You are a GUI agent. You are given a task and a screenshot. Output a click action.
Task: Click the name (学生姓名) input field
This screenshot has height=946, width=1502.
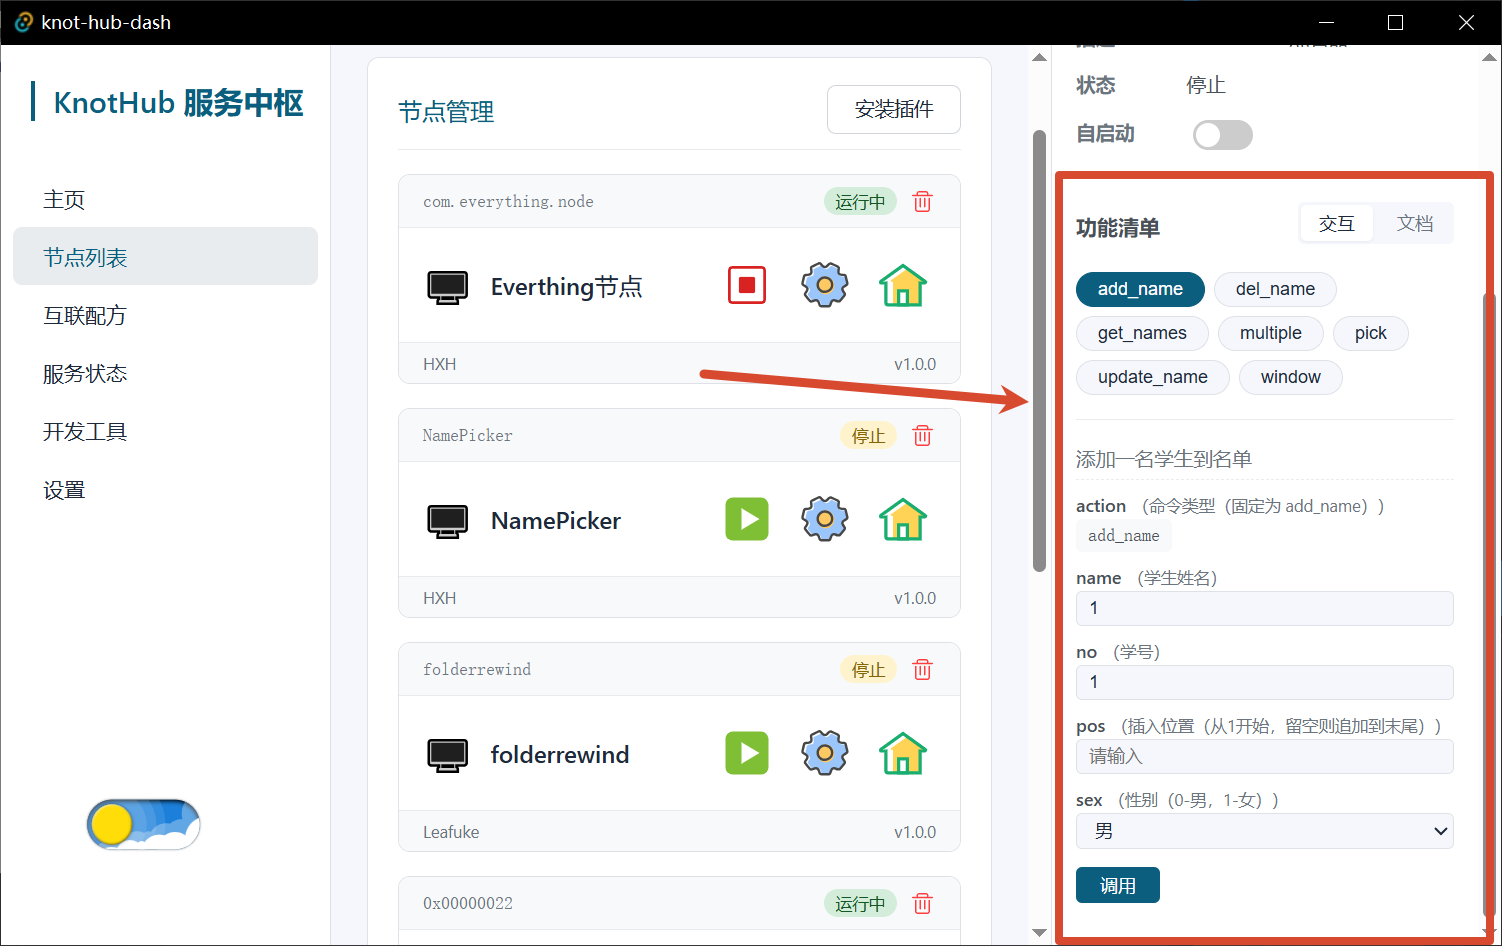pyautogui.click(x=1265, y=608)
